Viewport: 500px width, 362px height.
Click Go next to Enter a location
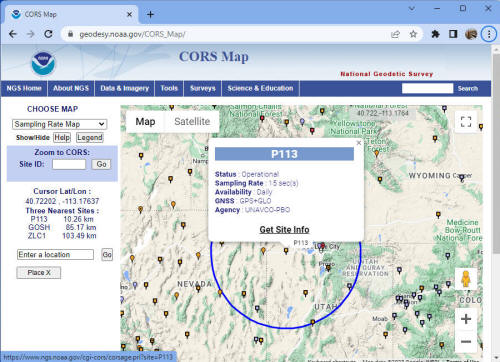point(107,255)
